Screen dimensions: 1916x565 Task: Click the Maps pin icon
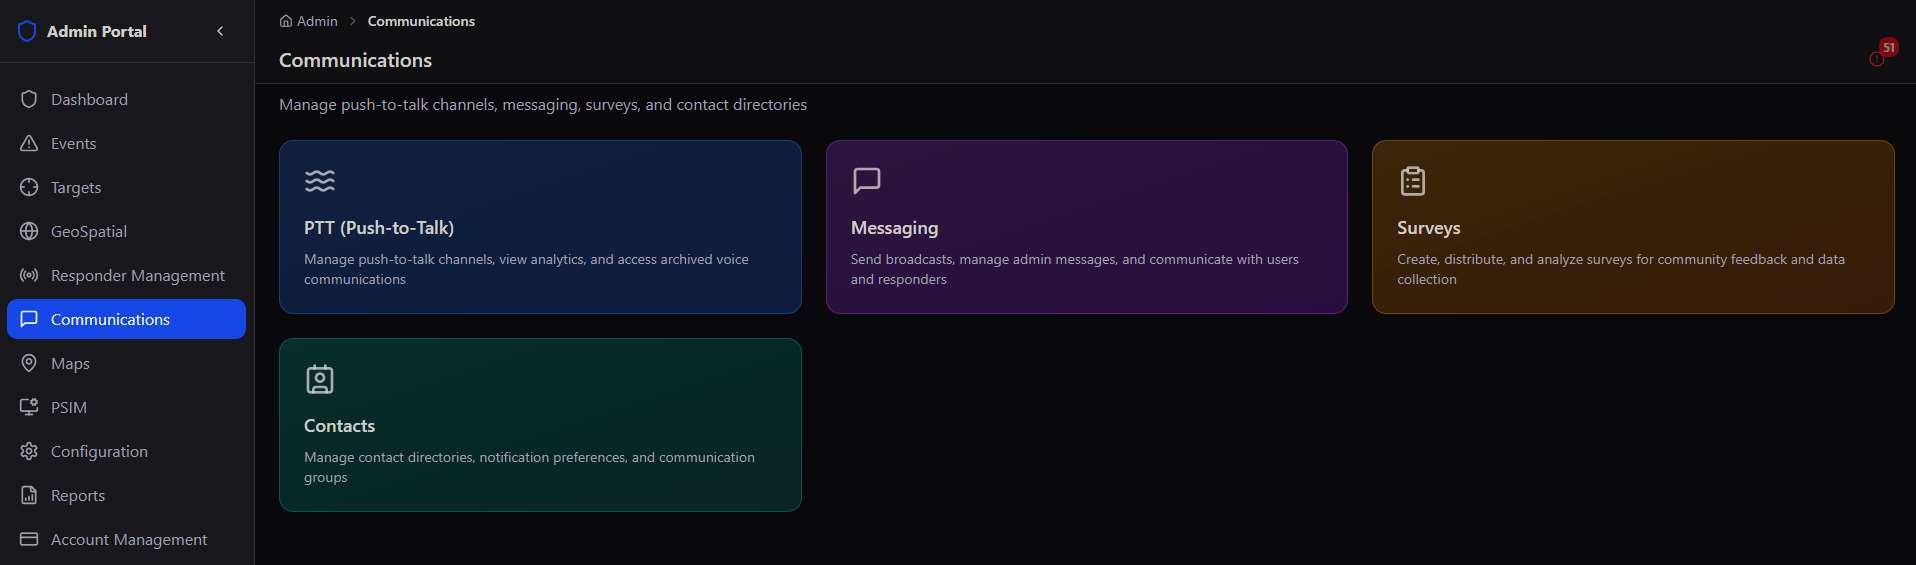[29, 363]
